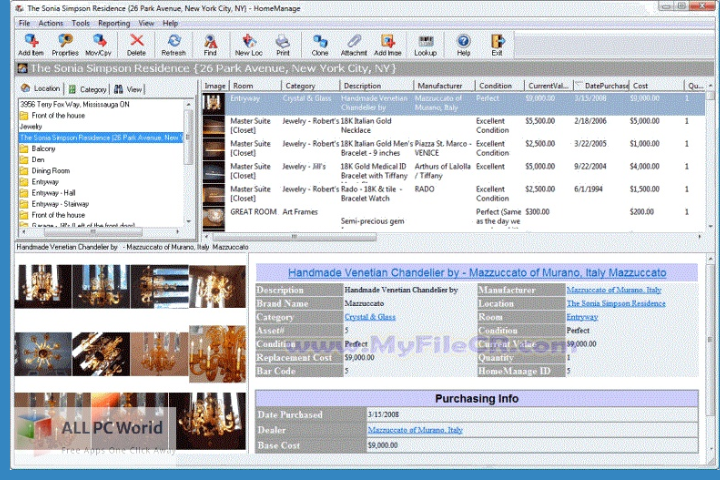Refresh the inventory list
Screen dimensions: 720x480
coord(174,45)
